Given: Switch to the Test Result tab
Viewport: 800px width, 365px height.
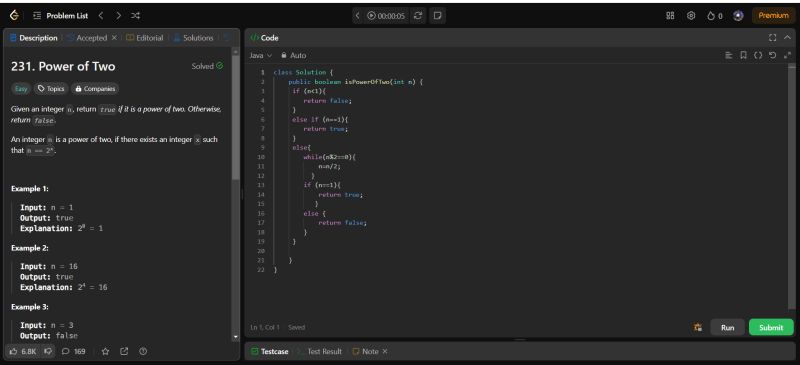Looking at the screenshot, I should 319,351.
